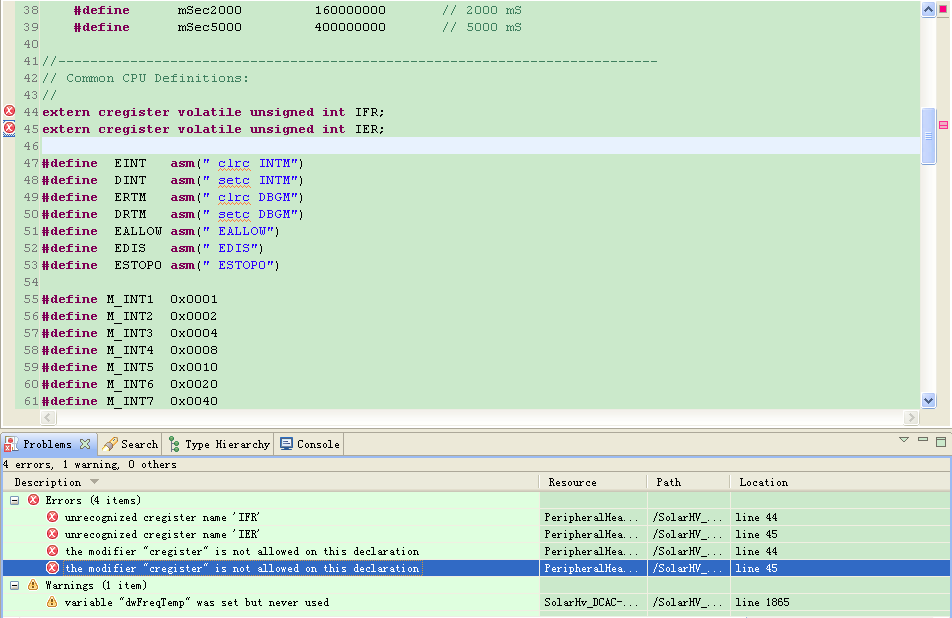
Task: Click the error marker on line 45
Action: (10, 128)
